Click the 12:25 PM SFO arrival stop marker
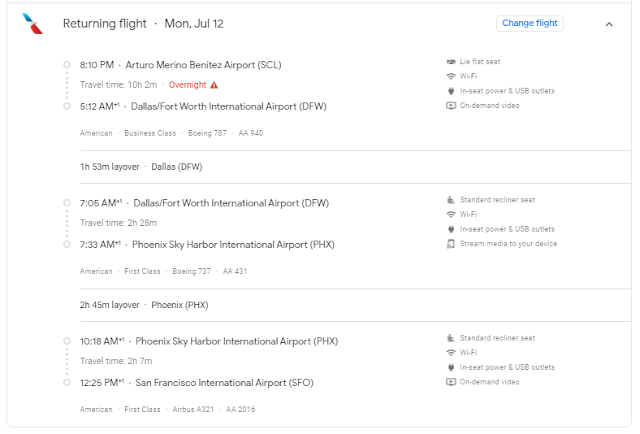This screenshot has width=640, height=434. [67, 383]
